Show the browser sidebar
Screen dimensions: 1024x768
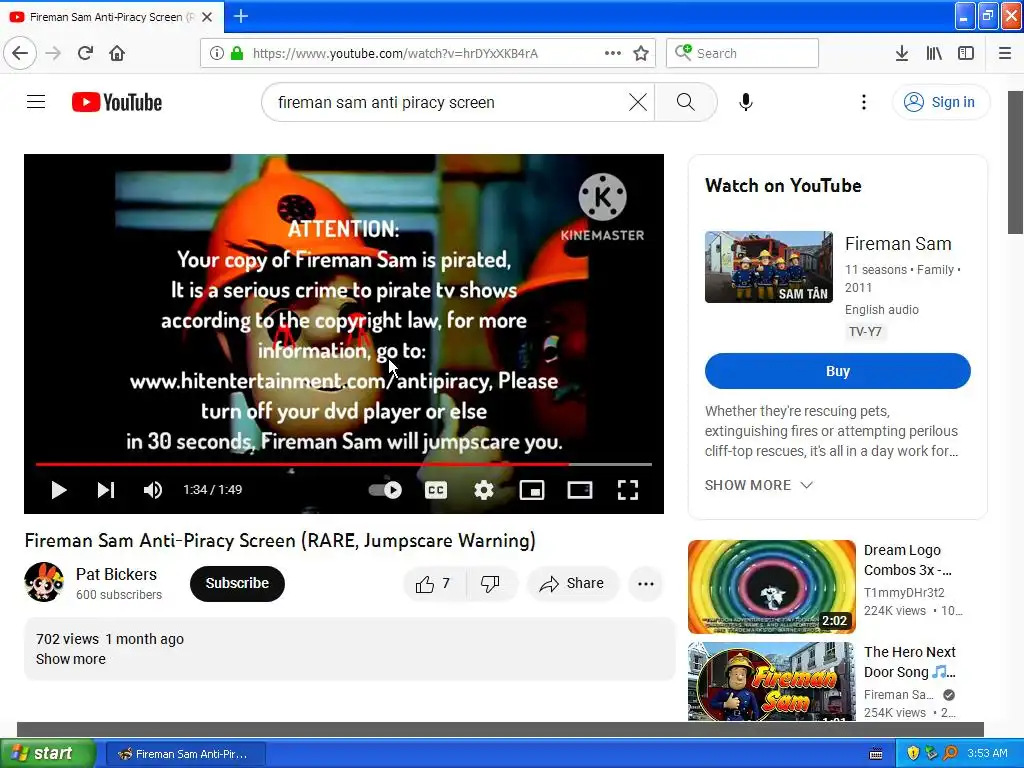click(x=966, y=53)
